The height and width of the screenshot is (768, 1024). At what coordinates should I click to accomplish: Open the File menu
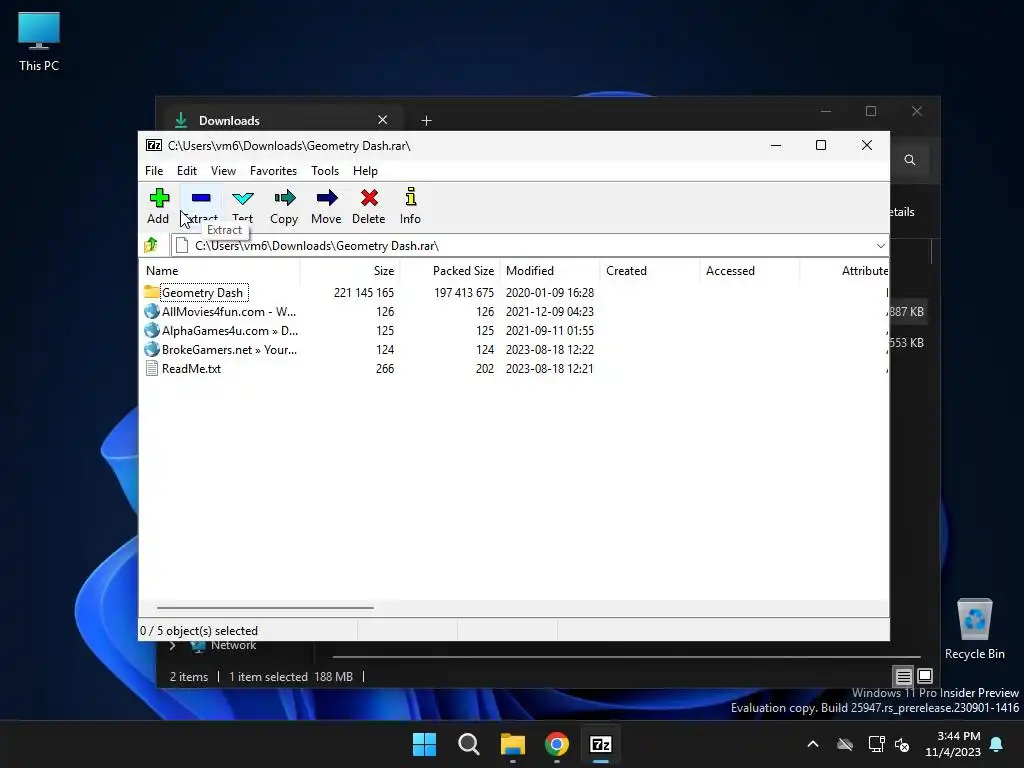point(154,170)
